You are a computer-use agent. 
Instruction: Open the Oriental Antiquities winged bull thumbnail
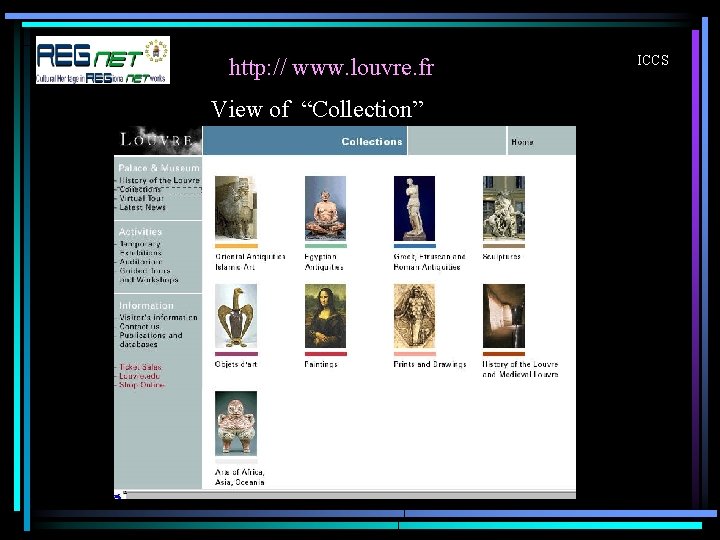pyautogui.click(x=236, y=208)
